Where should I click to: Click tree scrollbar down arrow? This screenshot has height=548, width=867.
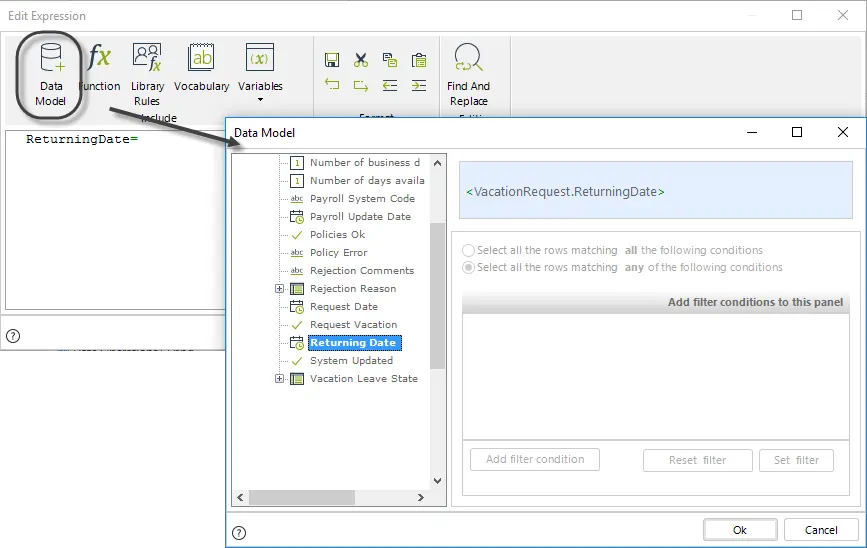click(437, 481)
